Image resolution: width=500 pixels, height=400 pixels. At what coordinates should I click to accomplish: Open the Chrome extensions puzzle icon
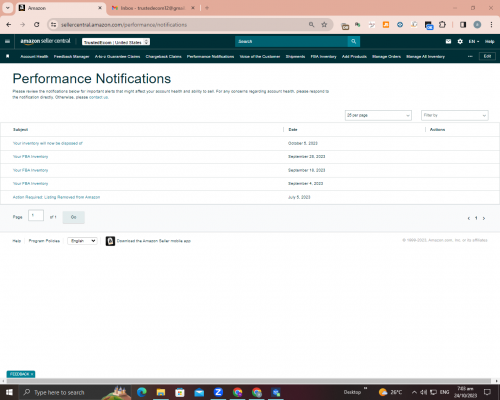442,25
